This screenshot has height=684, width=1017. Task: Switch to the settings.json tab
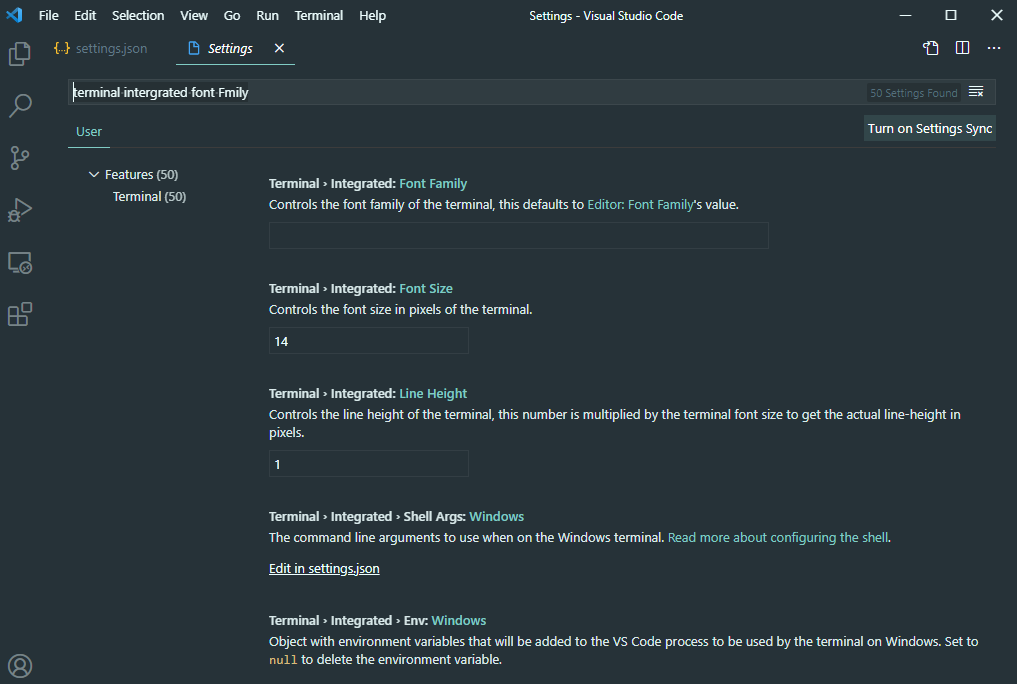101,49
